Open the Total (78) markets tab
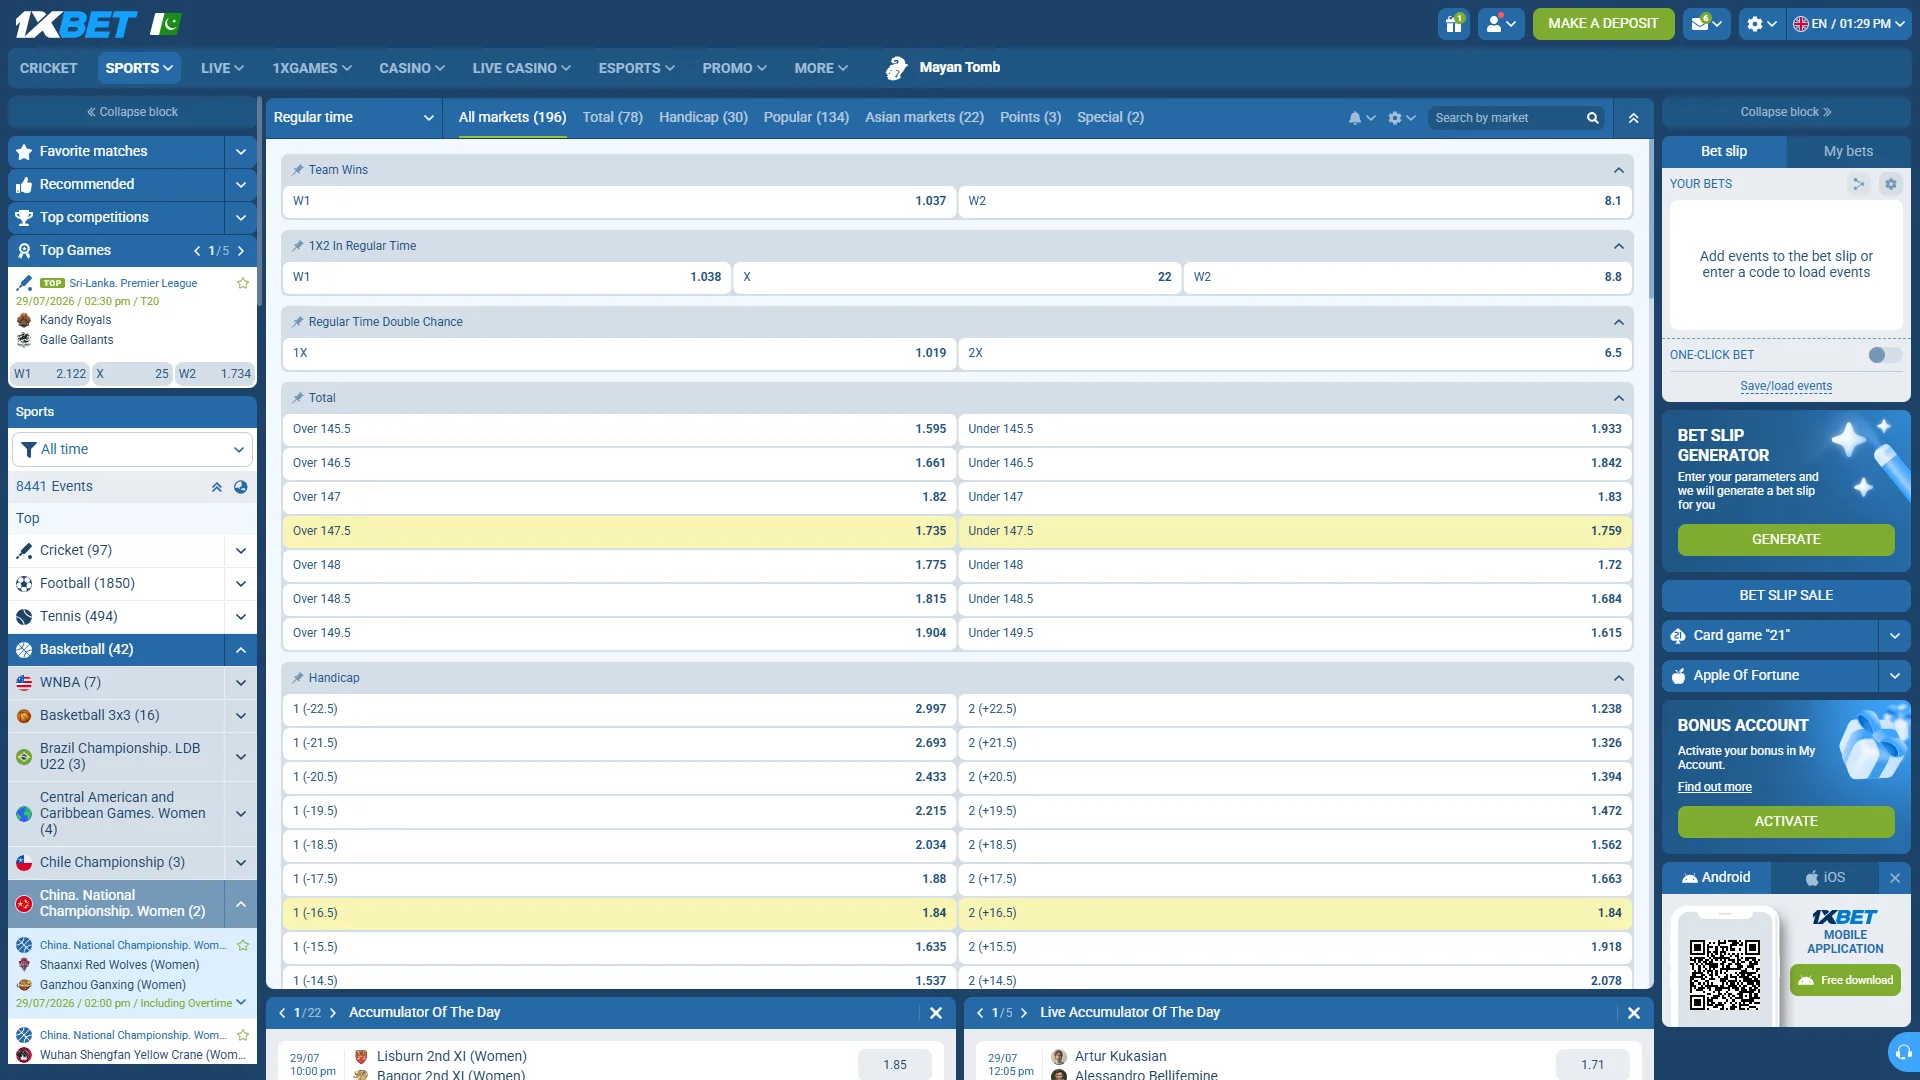1920x1080 pixels. pyautogui.click(x=612, y=118)
